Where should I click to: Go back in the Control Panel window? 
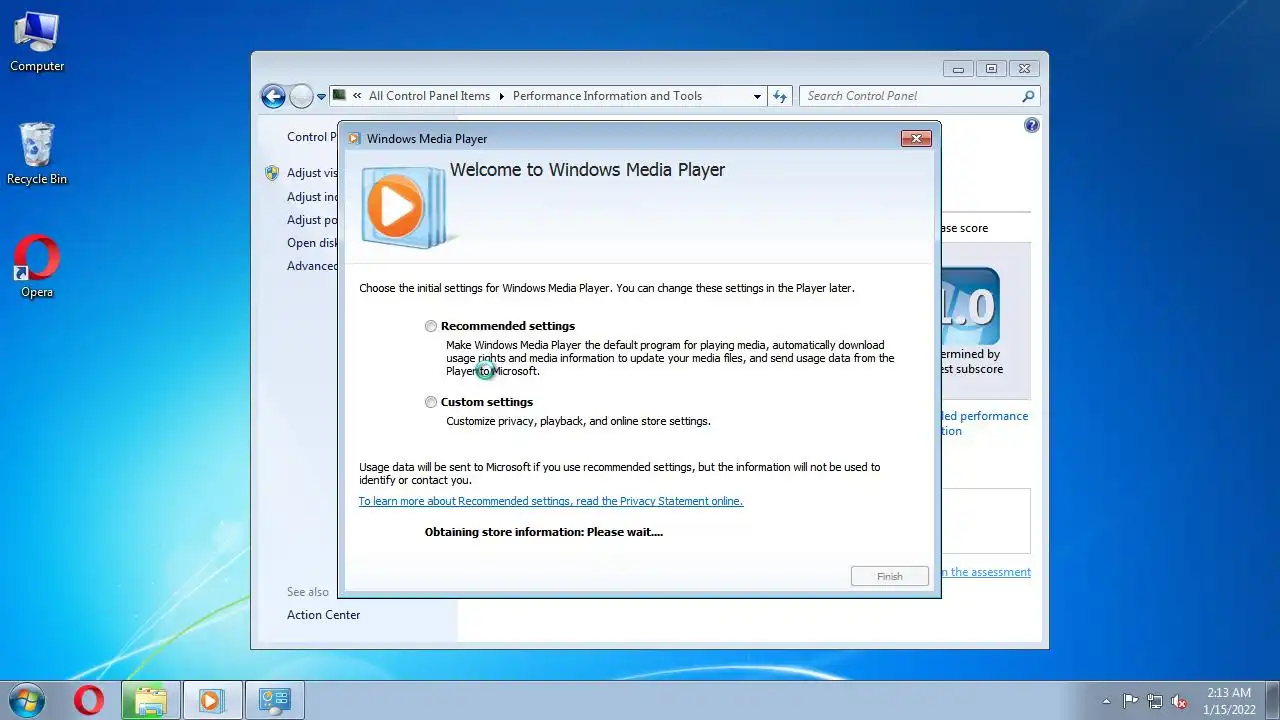[x=273, y=96]
